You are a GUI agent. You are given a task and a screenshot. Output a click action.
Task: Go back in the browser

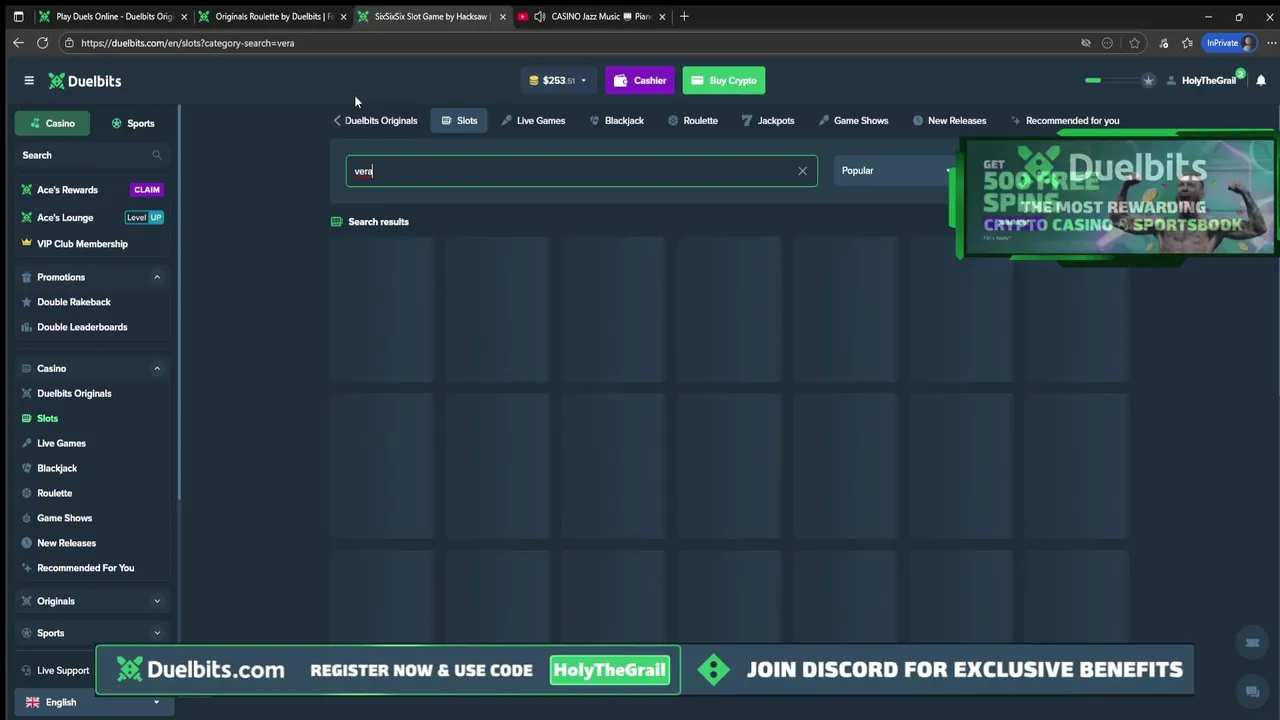pyautogui.click(x=18, y=43)
